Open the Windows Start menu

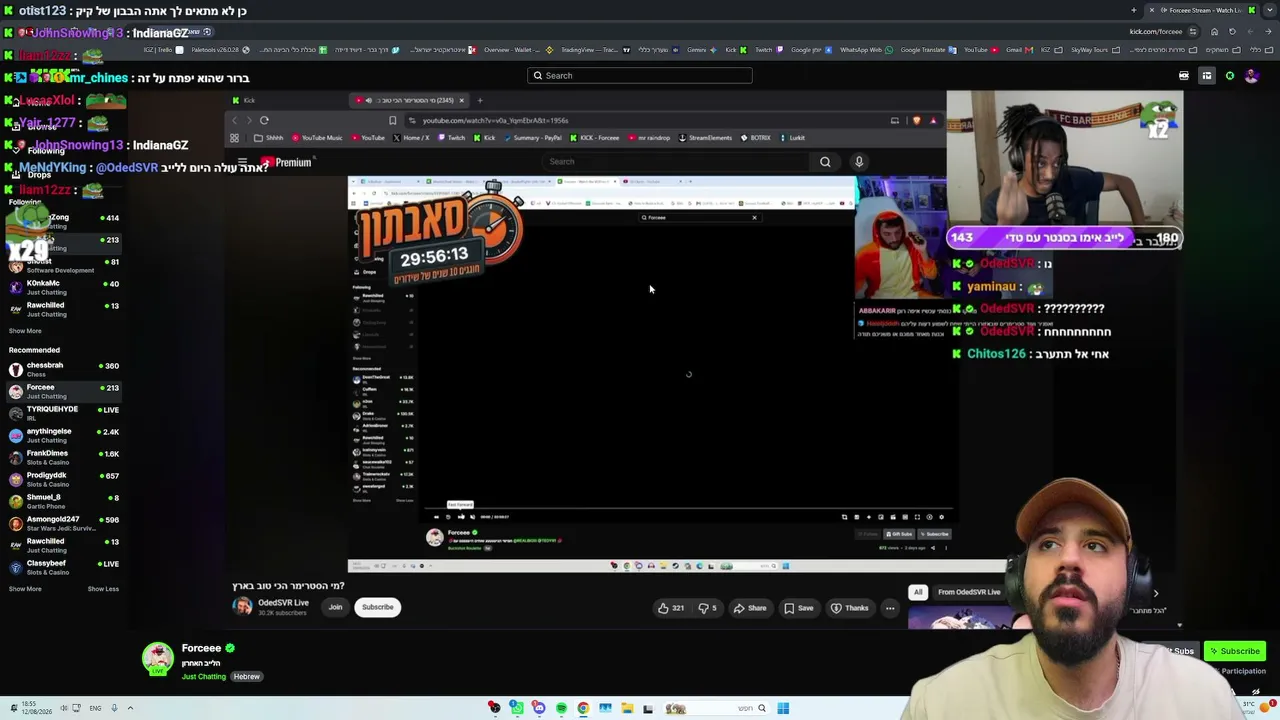(783, 709)
